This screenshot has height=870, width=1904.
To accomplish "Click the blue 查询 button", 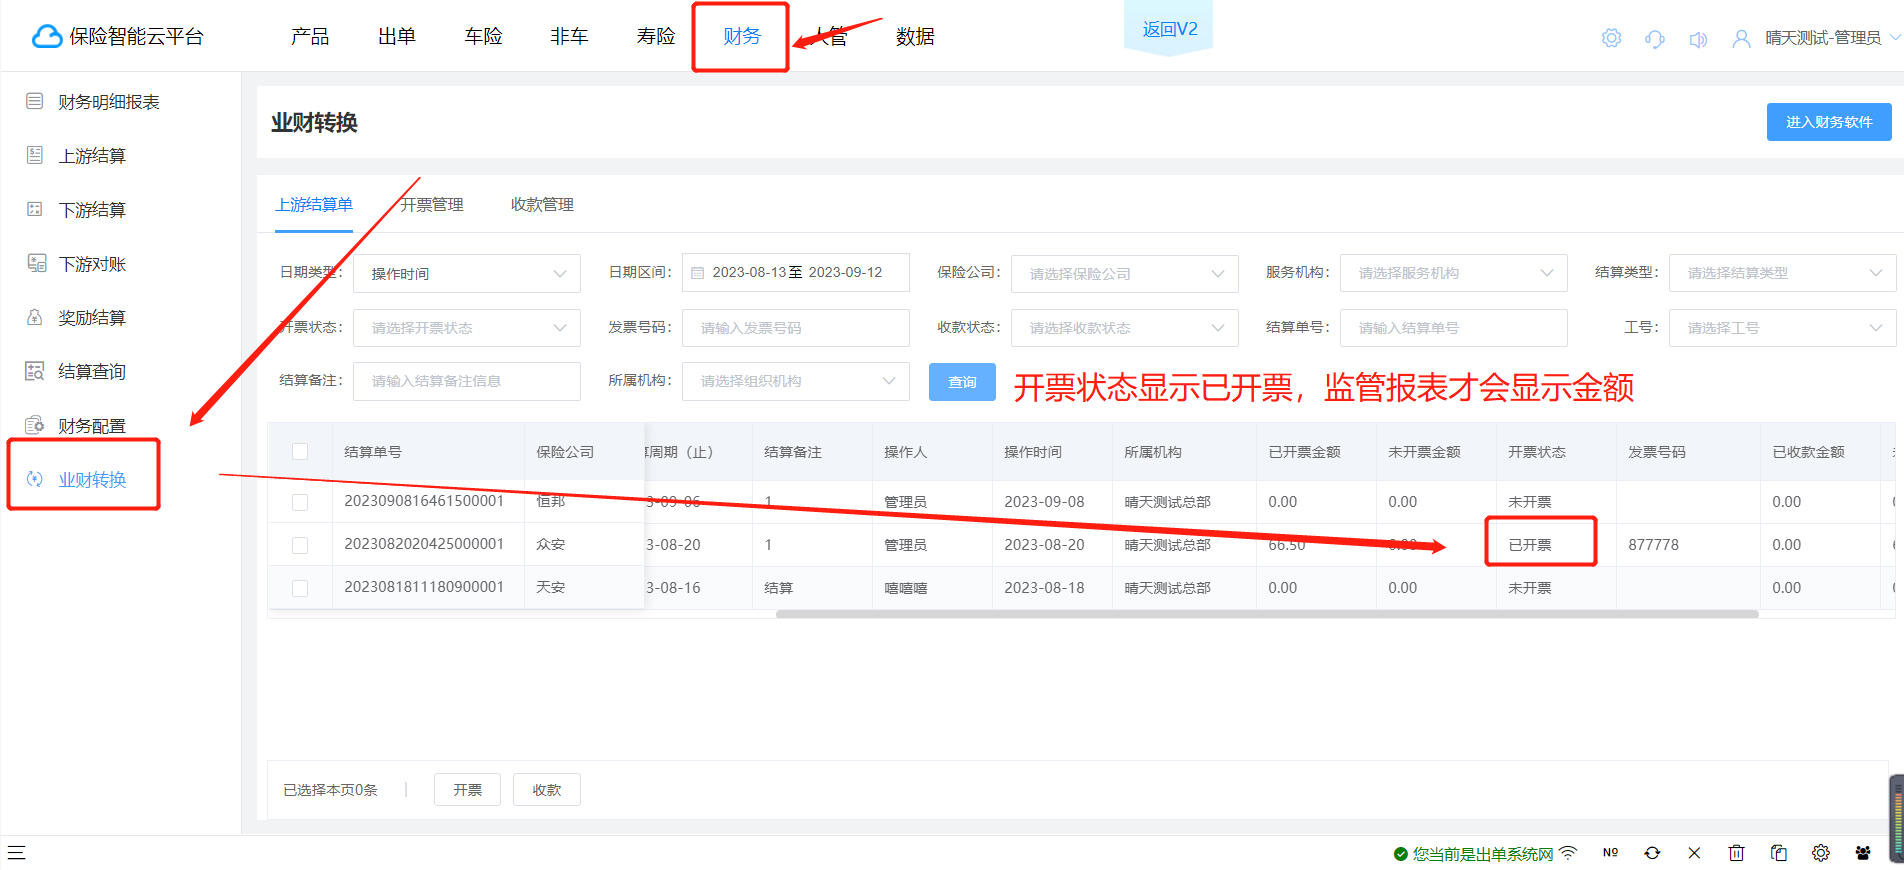I will (x=962, y=382).
